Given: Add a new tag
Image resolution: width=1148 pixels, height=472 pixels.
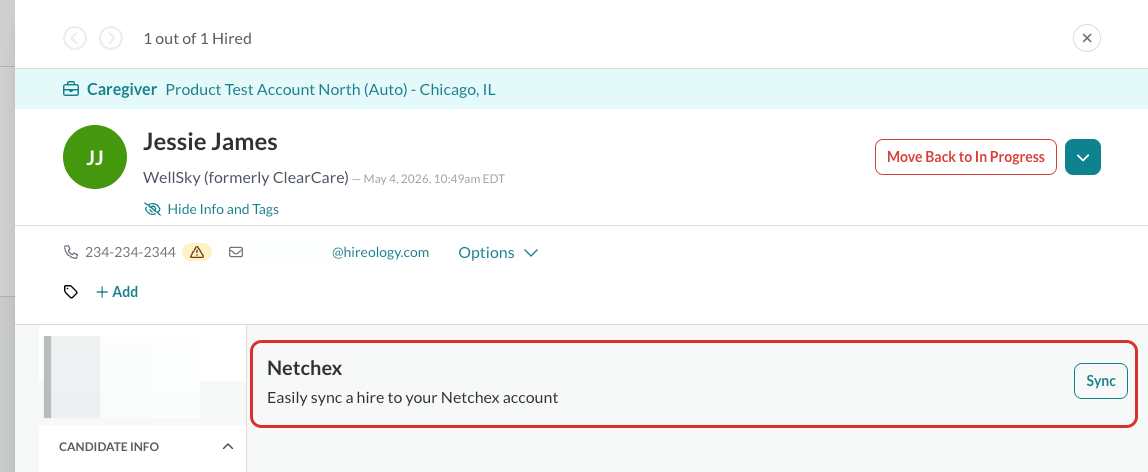Looking at the screenshot, I should pos(117,292).
